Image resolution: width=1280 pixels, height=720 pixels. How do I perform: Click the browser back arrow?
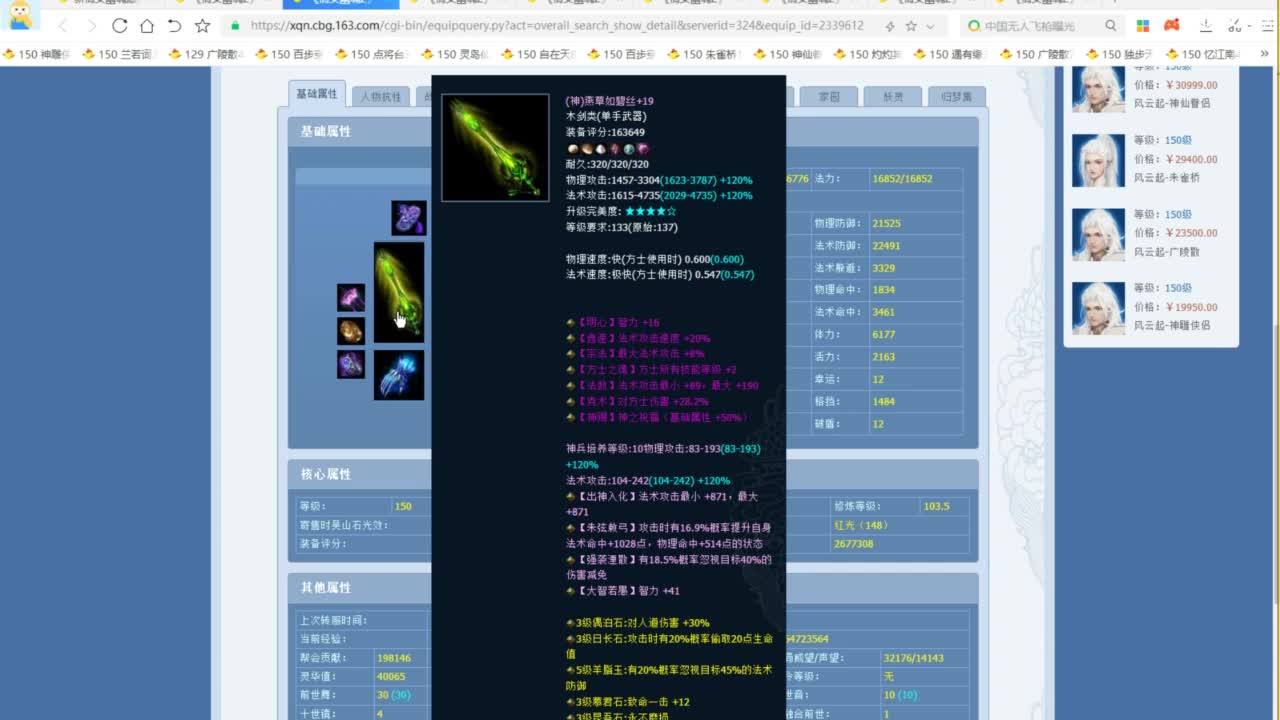pyautogui.click(x=65, y=26)
